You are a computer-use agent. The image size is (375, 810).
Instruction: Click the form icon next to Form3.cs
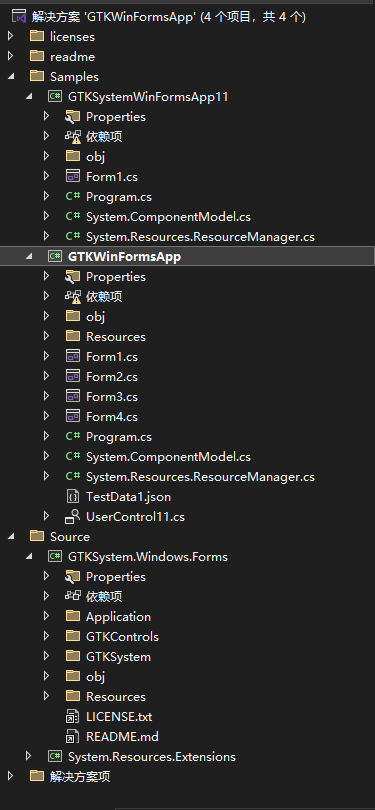click(x=73, y=397)
